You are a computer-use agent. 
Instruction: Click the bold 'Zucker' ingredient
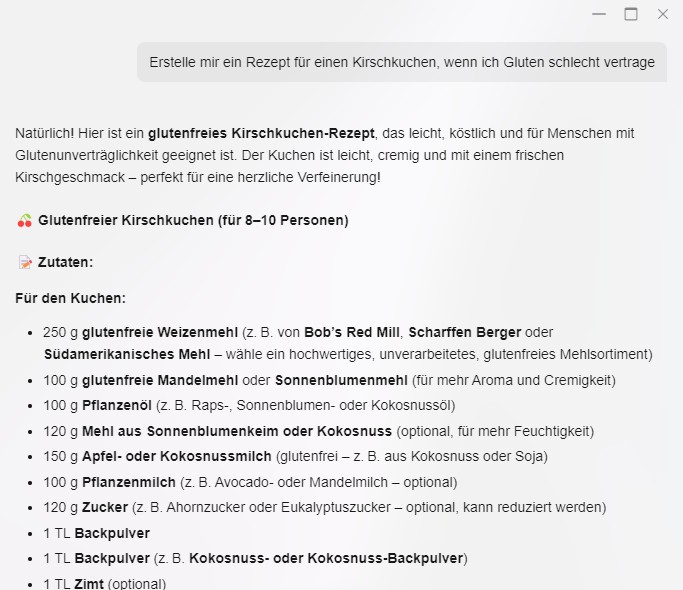pos(104,508)
